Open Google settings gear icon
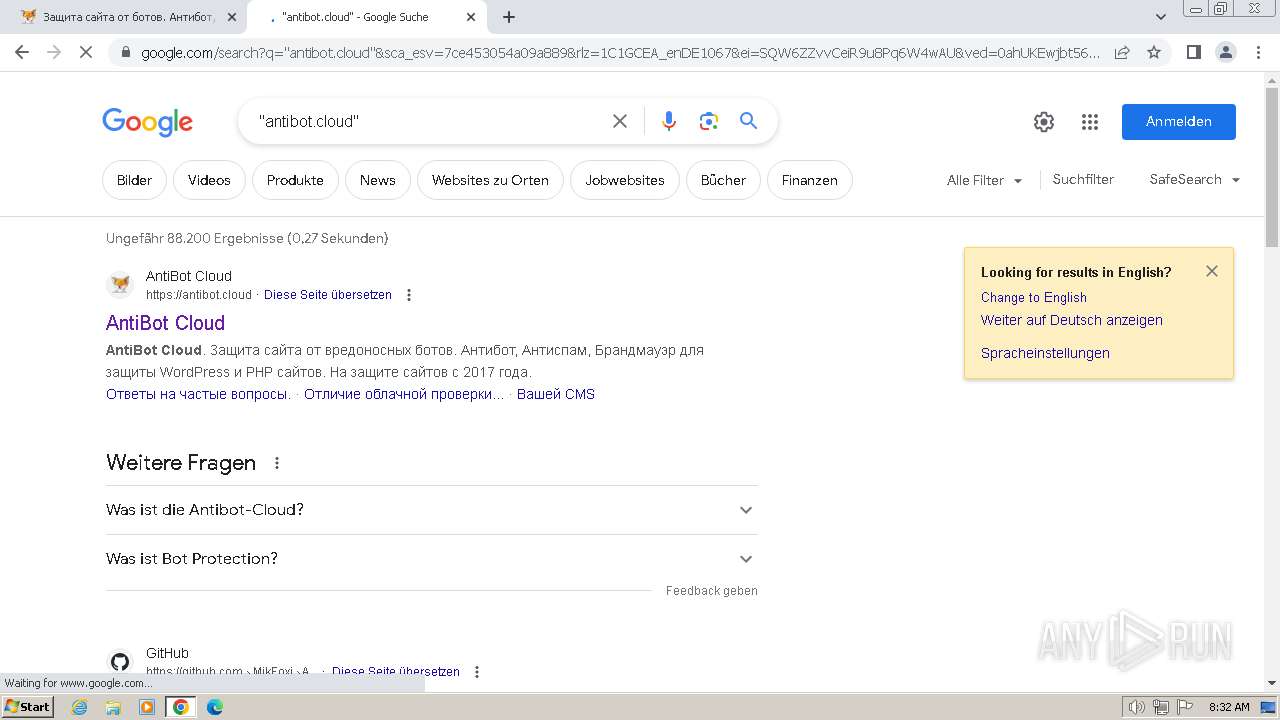Screen dimensions: 1280x720 point(1044,122)
